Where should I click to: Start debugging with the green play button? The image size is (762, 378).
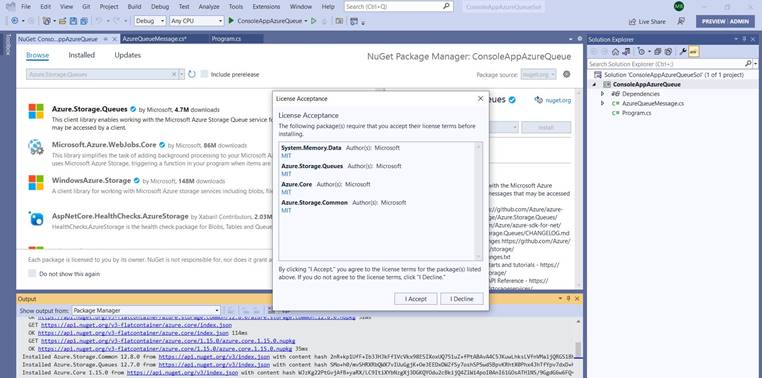(x=231, y=21)
